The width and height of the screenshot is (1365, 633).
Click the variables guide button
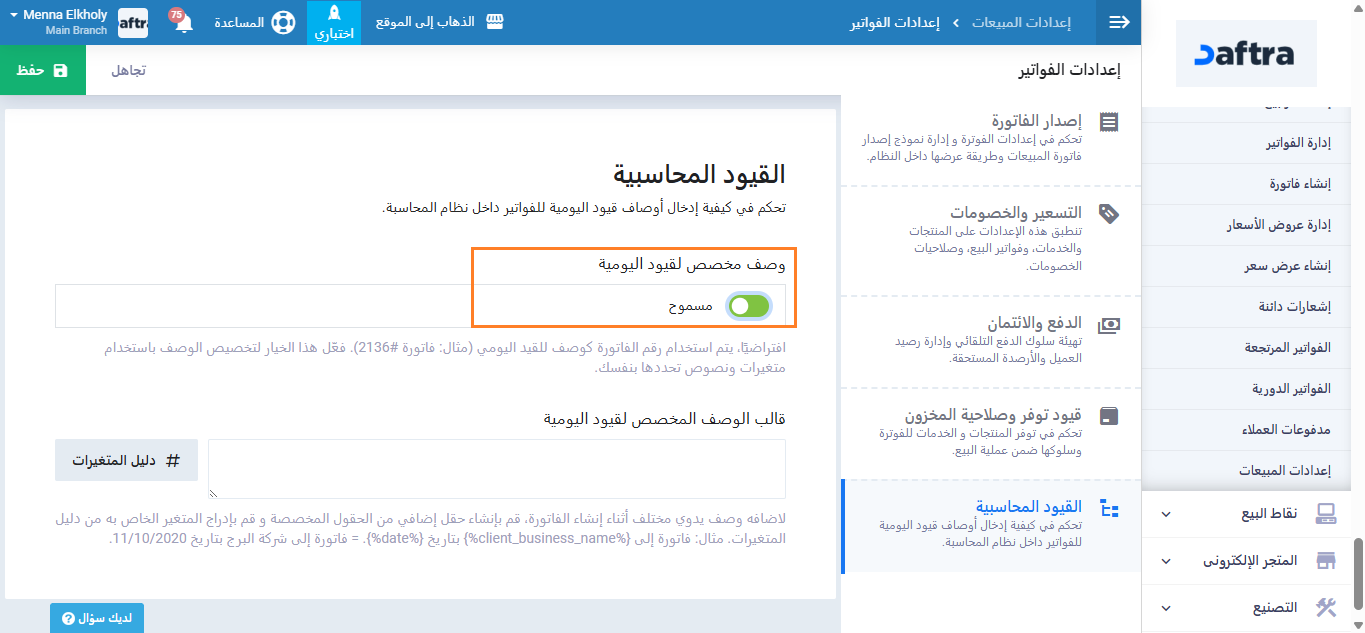[x=126, y=460]
